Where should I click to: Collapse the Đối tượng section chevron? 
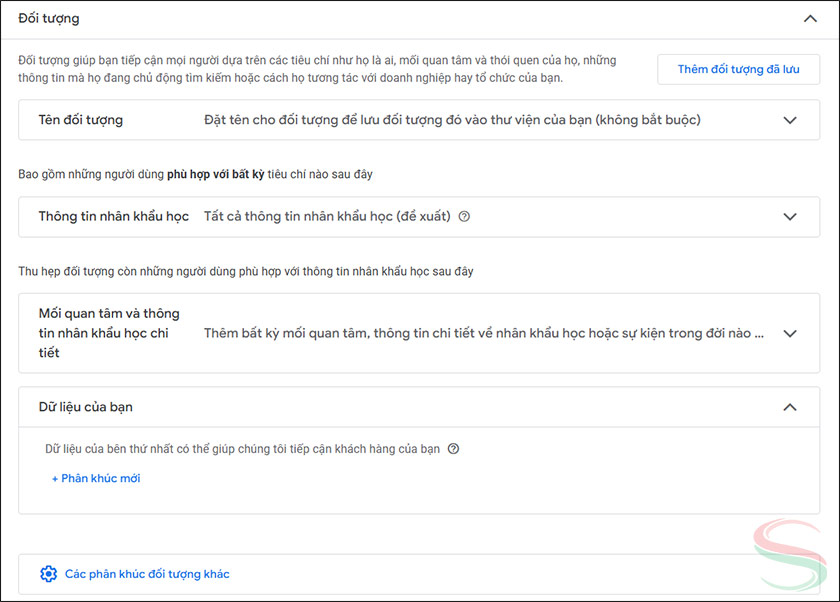[x=809, y=18]
